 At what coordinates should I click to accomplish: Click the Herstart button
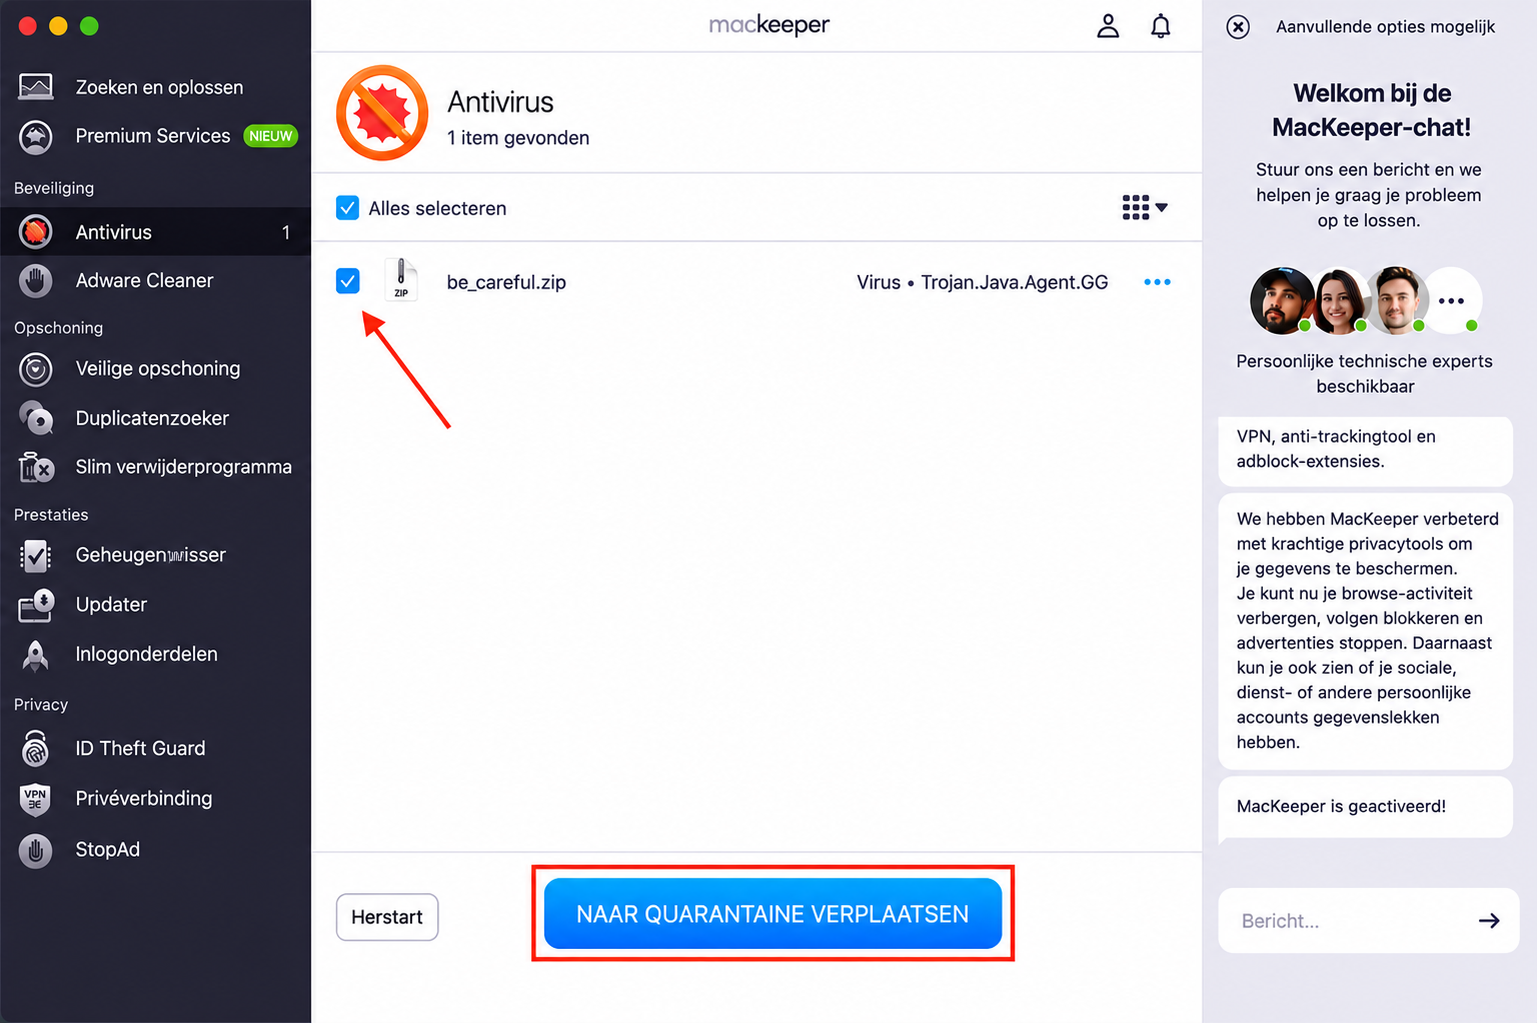pos(387,917)
